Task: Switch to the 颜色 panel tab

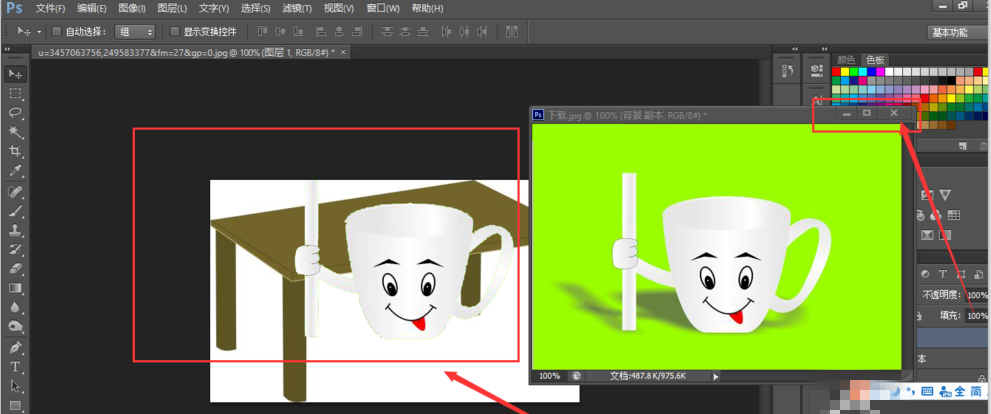Action: (x=846, y=60)
